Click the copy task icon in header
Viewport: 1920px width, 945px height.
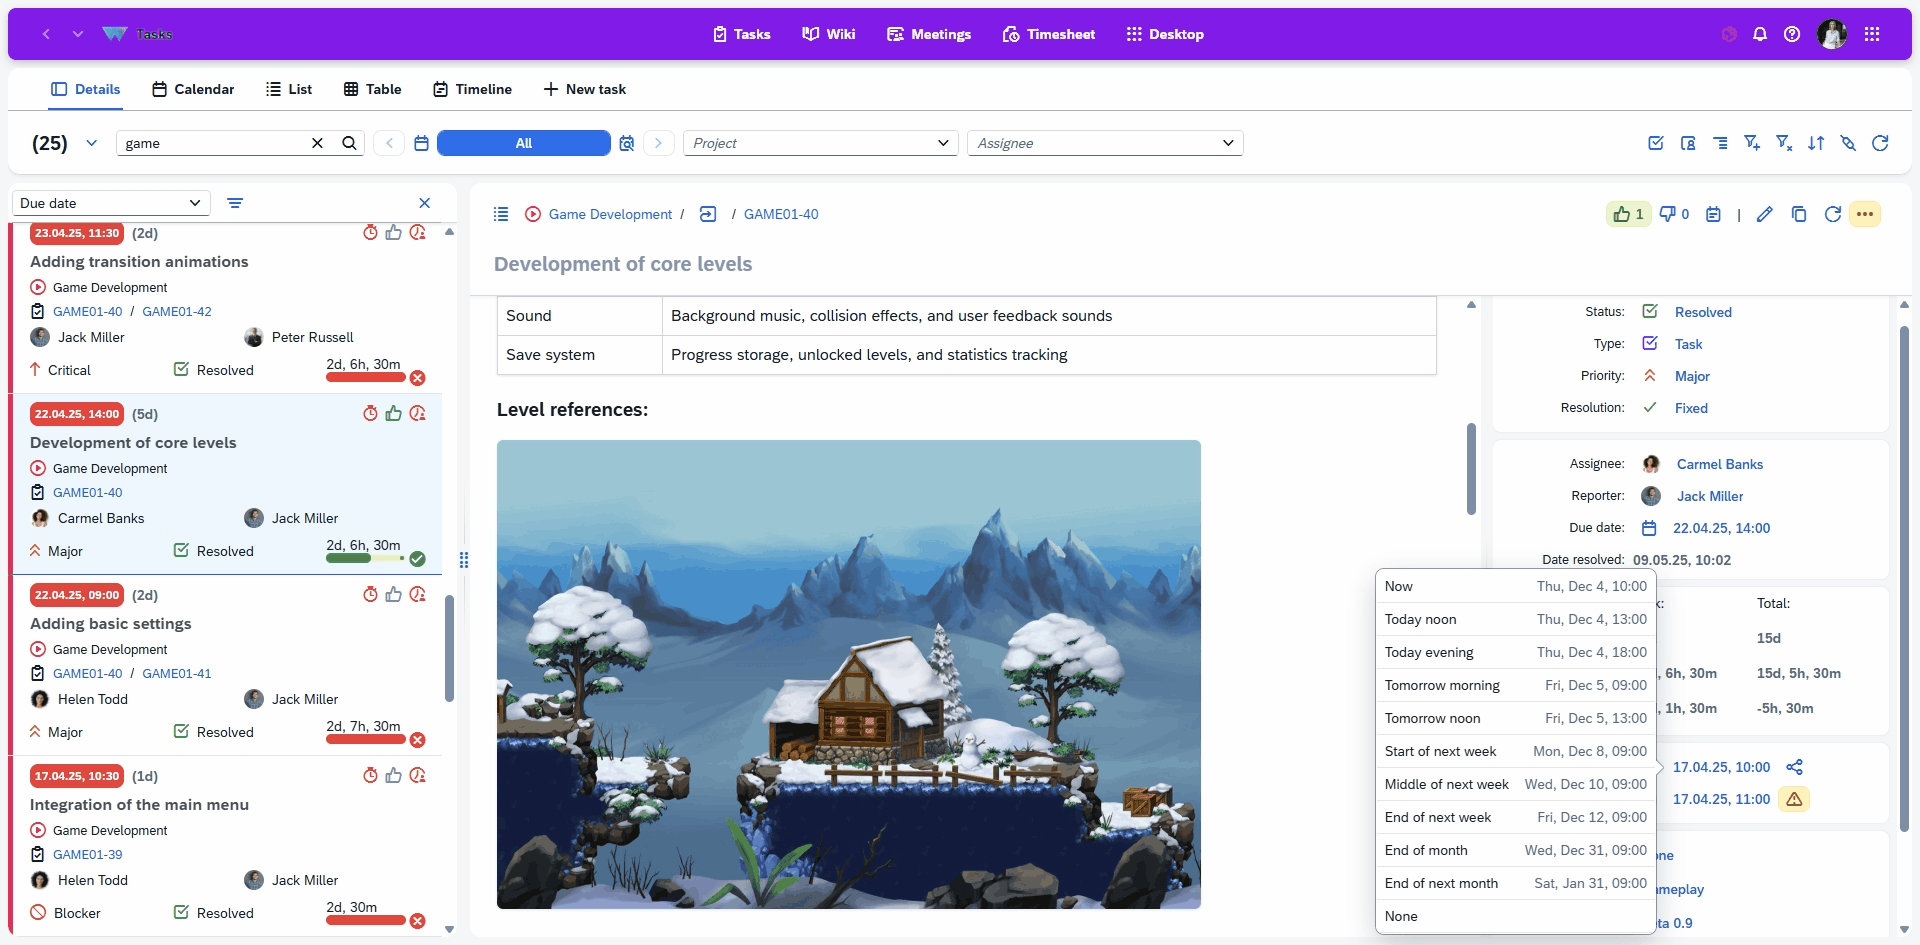(x=1799, y=214)
